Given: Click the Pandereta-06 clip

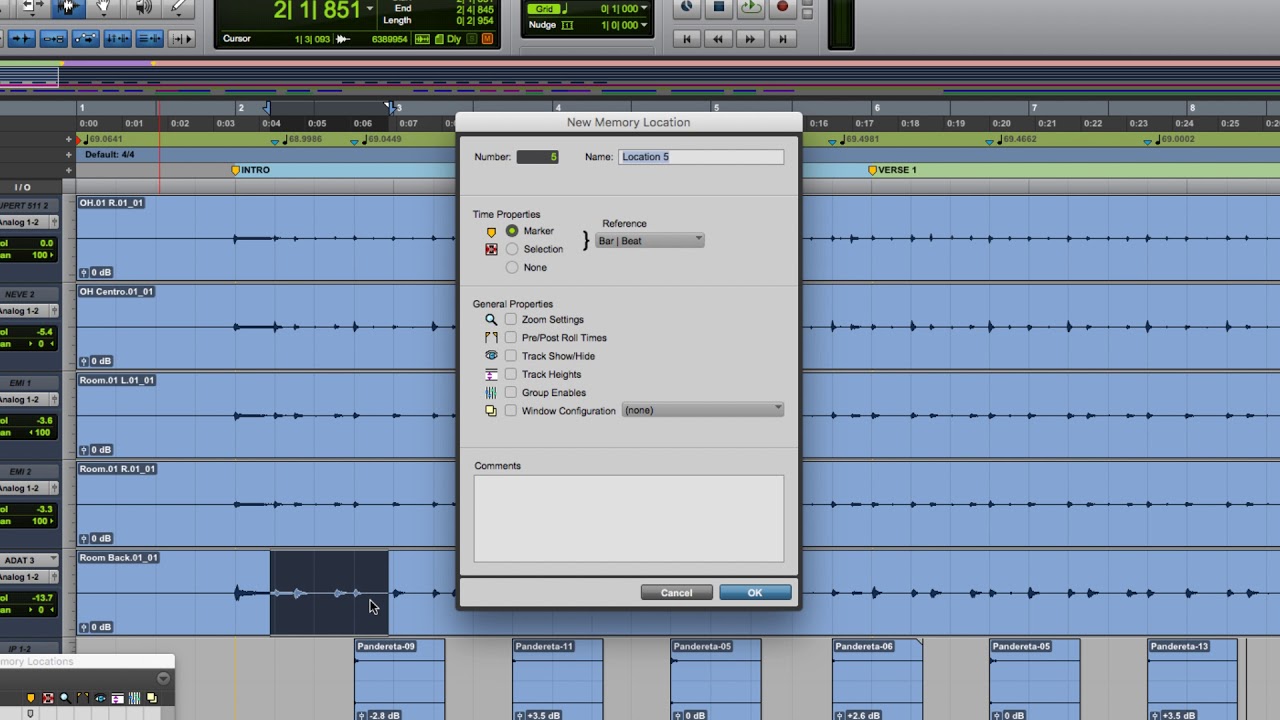Looking at the screenshot, I should 877,680.
